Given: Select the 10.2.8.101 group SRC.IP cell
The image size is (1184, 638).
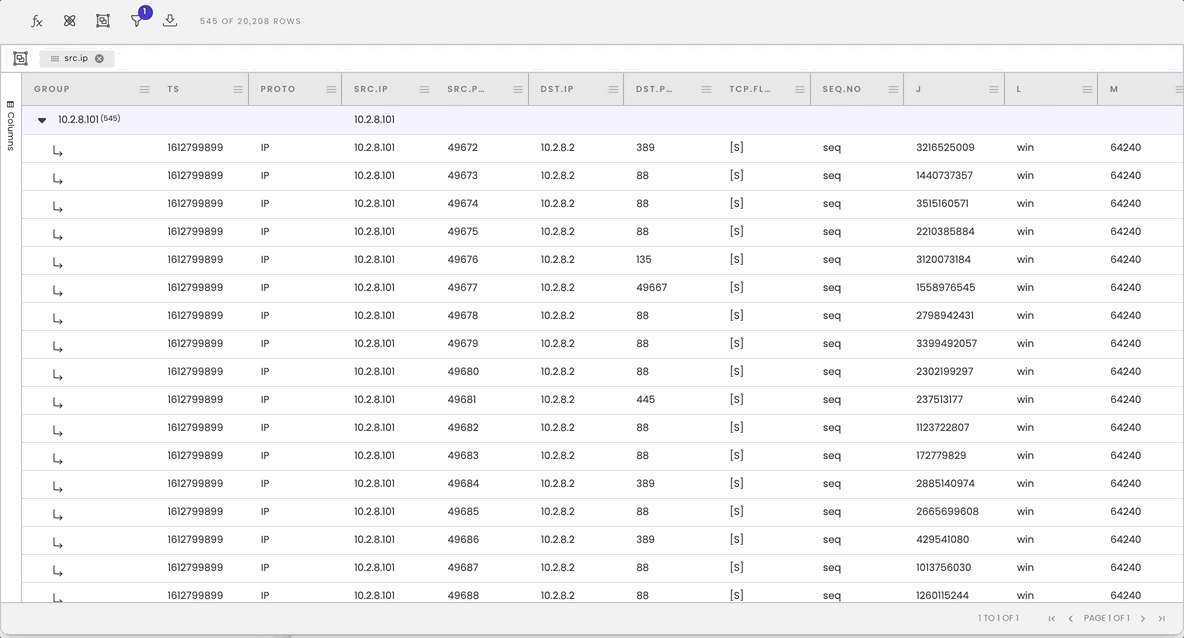Looking at the screenshot, I should pos(375,120).
